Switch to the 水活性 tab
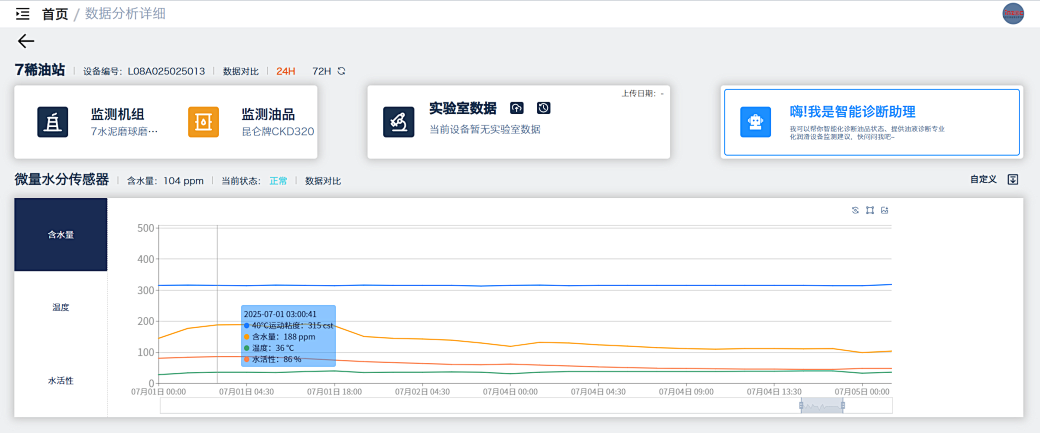1040x433 pixels. [61, 380]
